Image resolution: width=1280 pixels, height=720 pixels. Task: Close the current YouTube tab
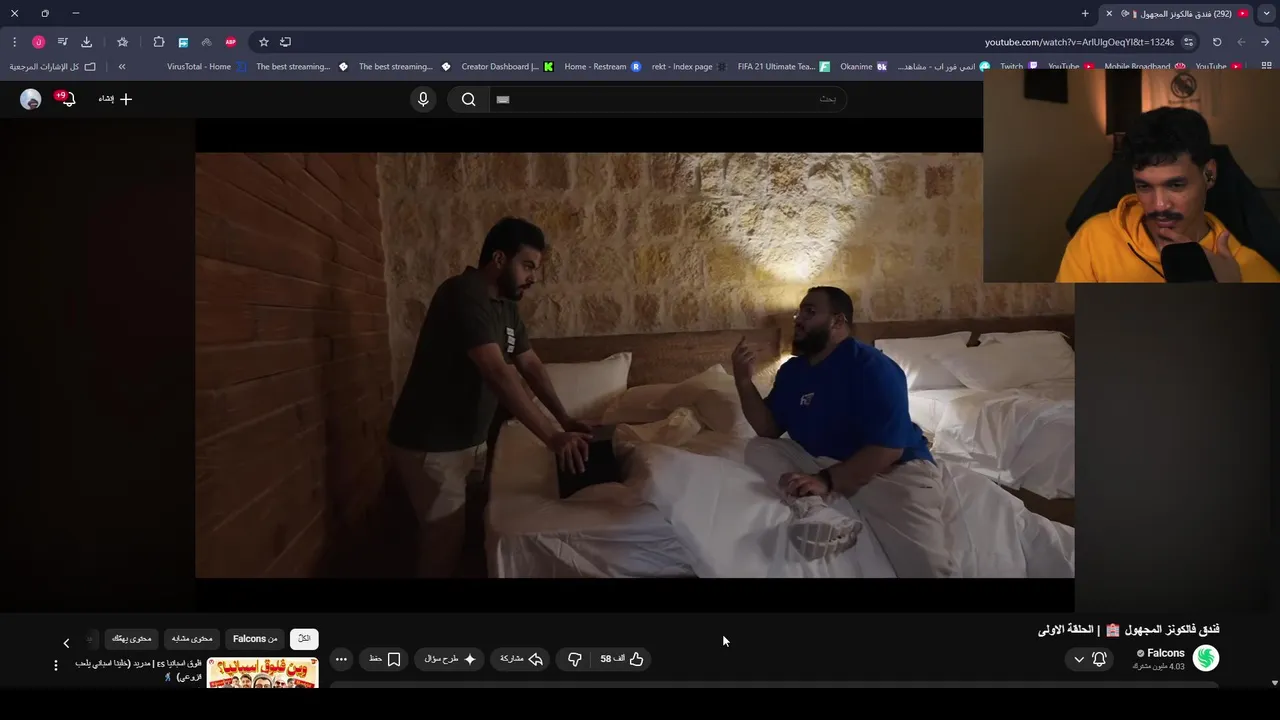coord(1109,13)
